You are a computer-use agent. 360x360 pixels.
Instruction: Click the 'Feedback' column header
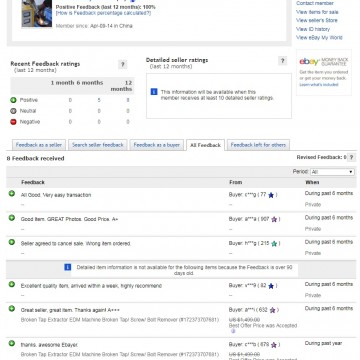coord(33,182)
